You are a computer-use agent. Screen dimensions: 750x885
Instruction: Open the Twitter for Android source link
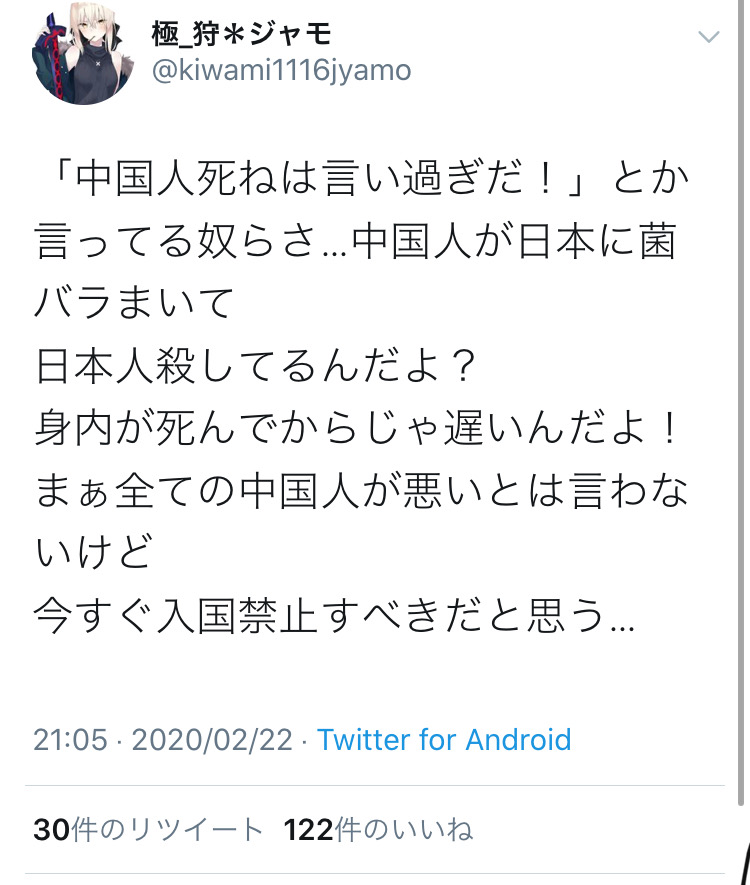coord(444,739)
